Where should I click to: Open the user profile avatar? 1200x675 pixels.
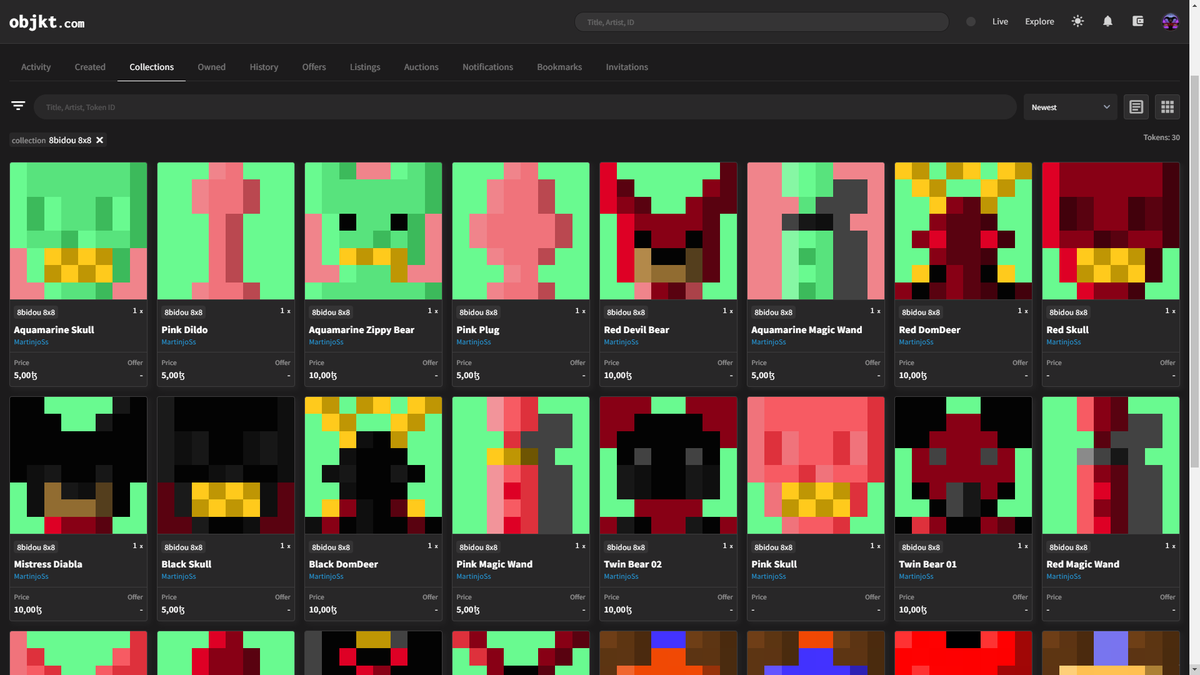tap(1170, 21)
